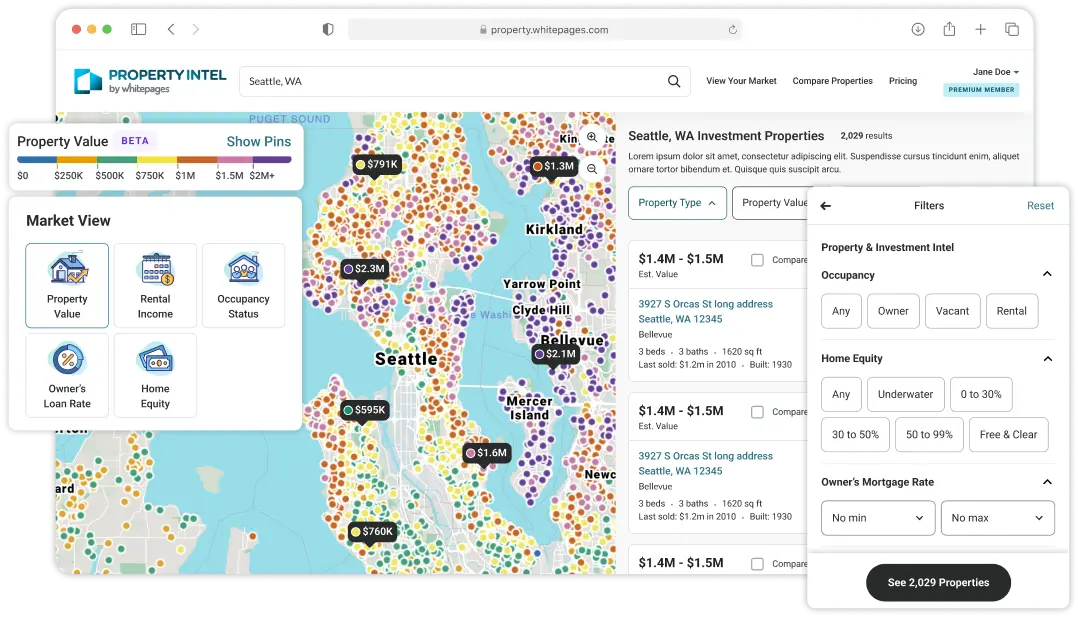Zoom in on the map

point(592,138)
